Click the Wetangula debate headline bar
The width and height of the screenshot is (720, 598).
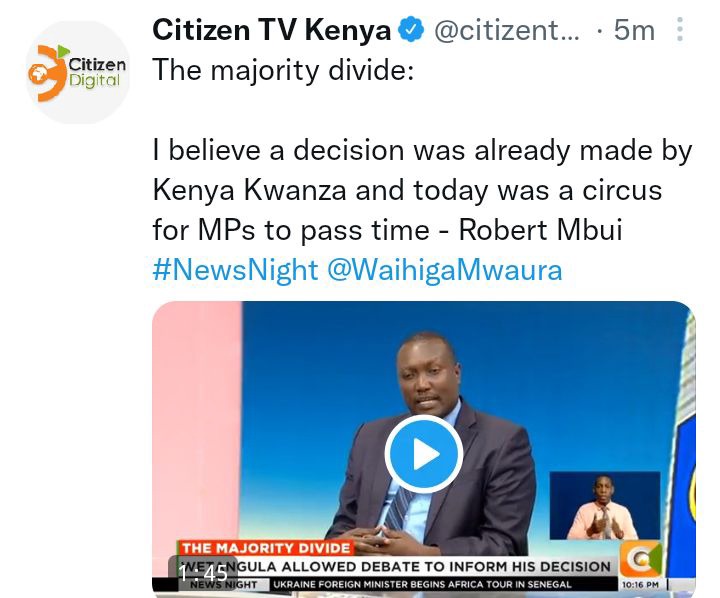pyautogui.click(x=395, y=567)
